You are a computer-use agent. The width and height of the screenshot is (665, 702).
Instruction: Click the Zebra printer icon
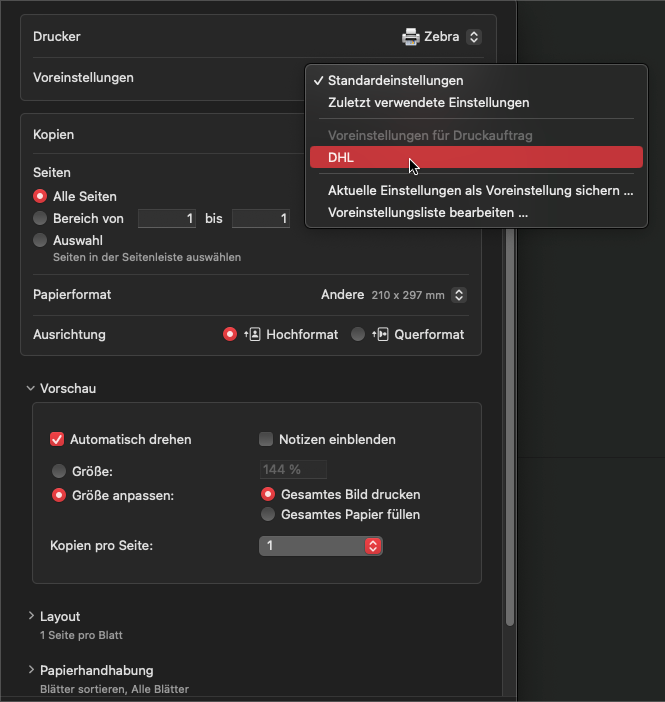coord(411,37)
